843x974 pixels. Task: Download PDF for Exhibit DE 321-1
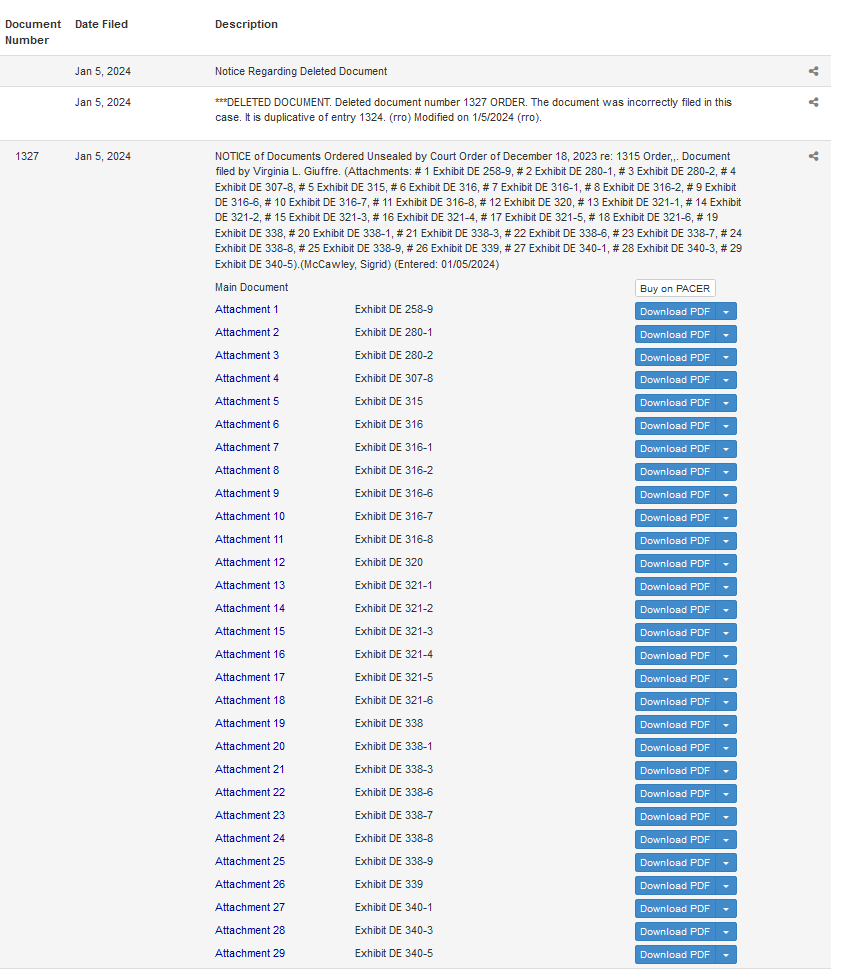[x=675, y=587]
